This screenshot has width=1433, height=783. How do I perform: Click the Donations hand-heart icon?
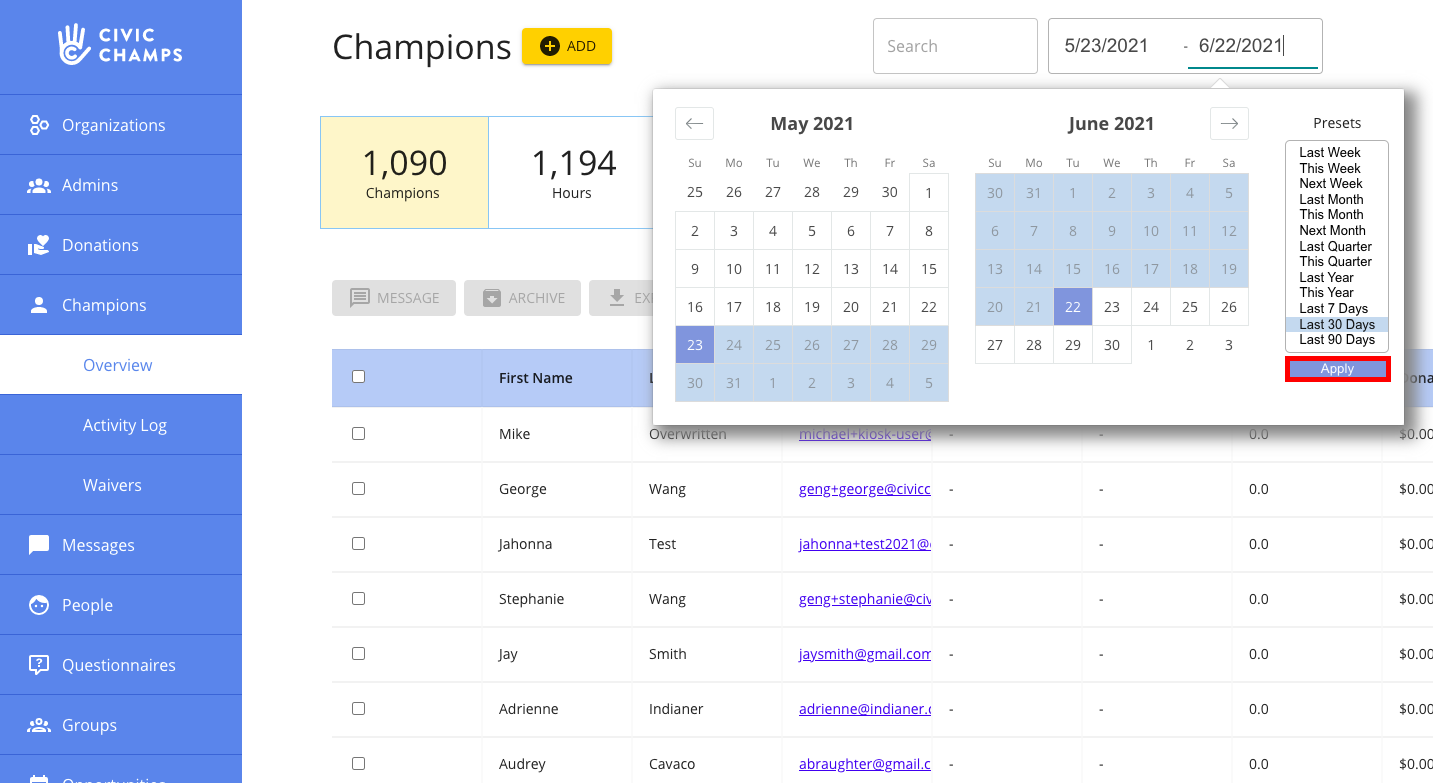39,245
